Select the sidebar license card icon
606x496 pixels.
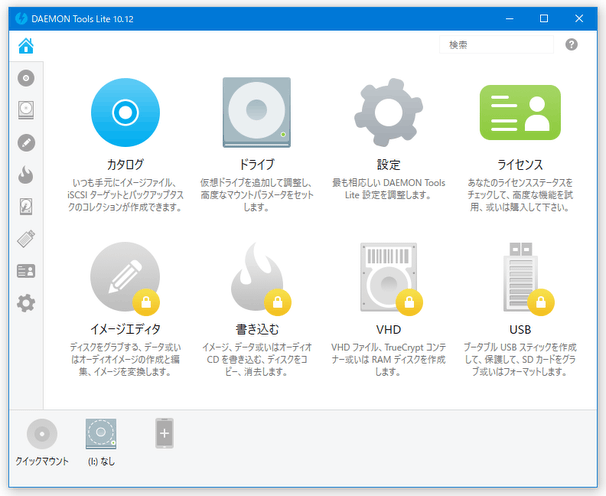(x=26, y=271)
